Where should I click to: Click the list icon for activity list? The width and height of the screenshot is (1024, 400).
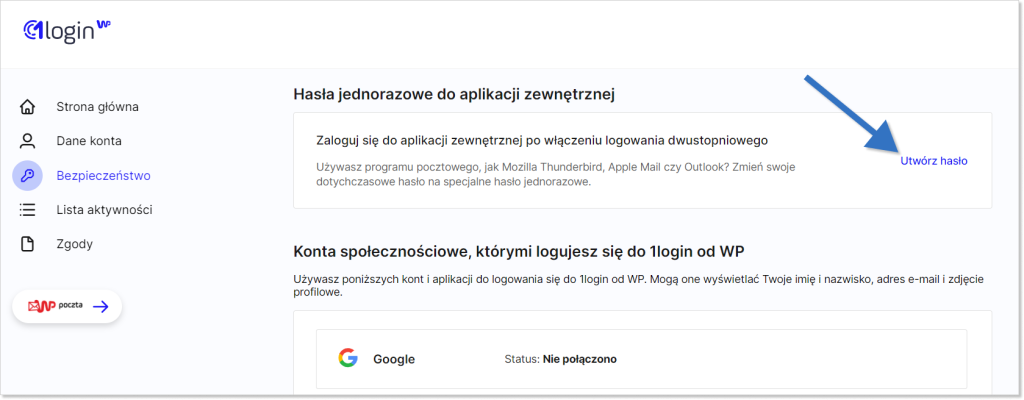pyautogui.click(x=27, y=210)
